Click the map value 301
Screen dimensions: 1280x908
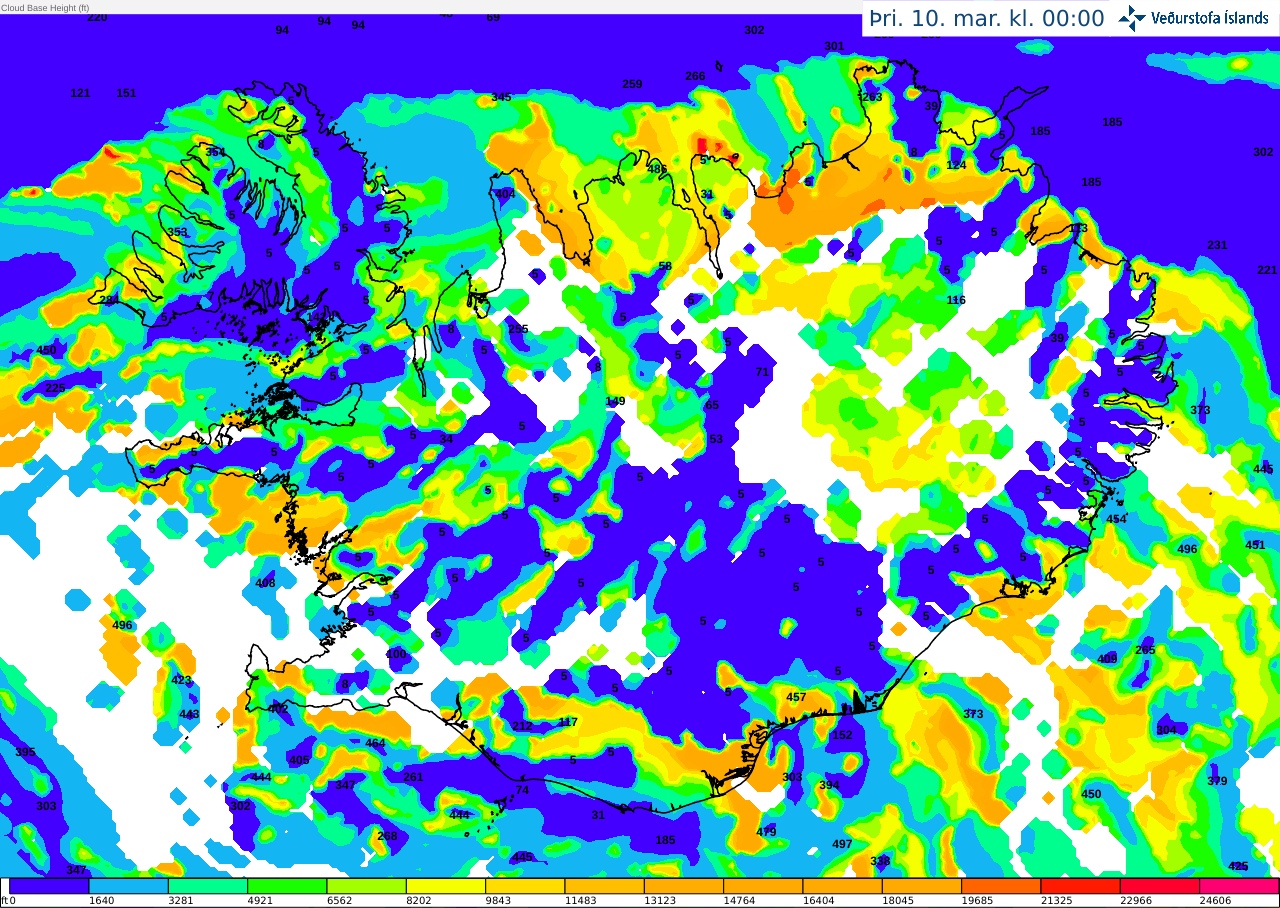(834, 46)
